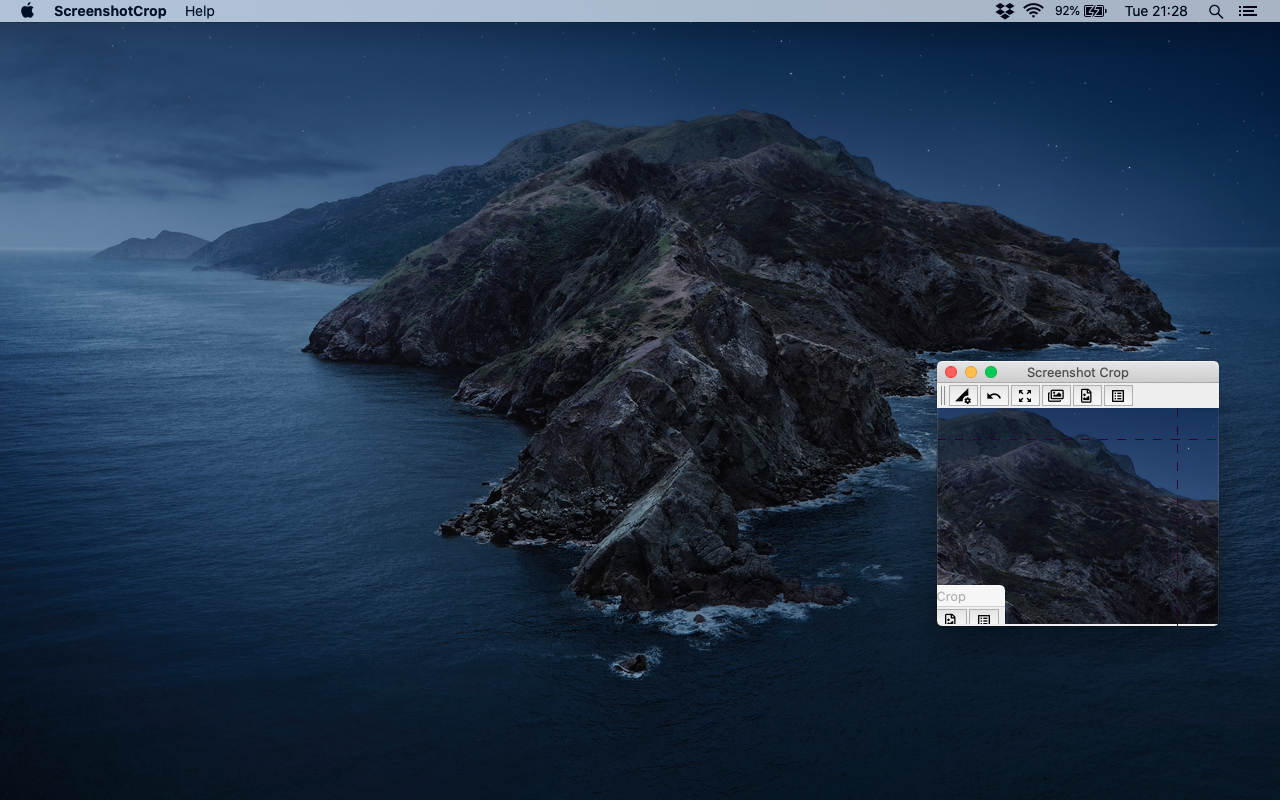Toggle fullscreen with the four-arrows icon
The image size is (1280, 800).
(1025, 396)
